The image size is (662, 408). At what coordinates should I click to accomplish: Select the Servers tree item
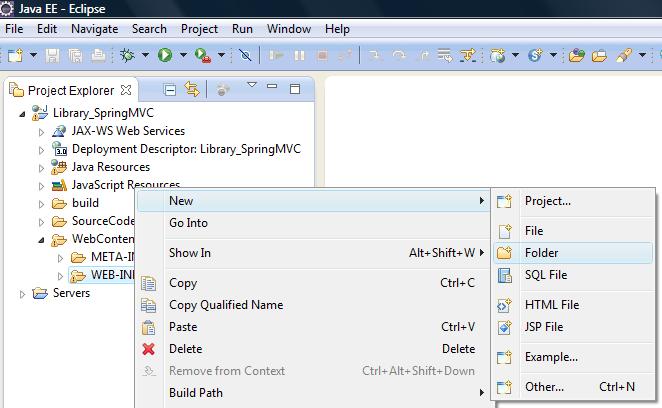coord(71,293)
